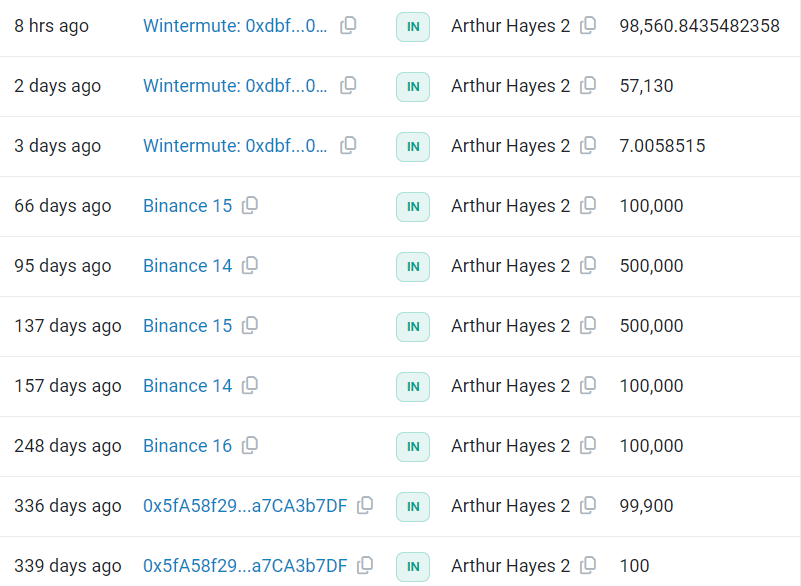
Task: Select amount 57,130
Action: tap(646, 85)
